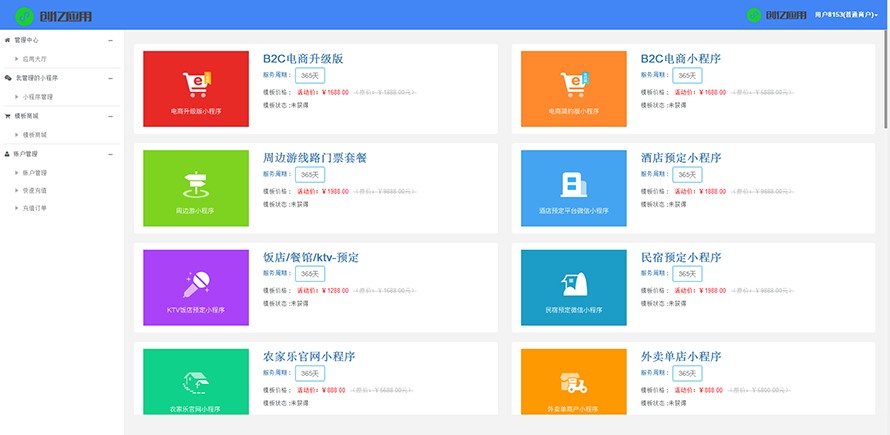Open the 账户管理 sub-item above 快速充值
The width and height of the screenshot is (890, 435).
(35, 173)
